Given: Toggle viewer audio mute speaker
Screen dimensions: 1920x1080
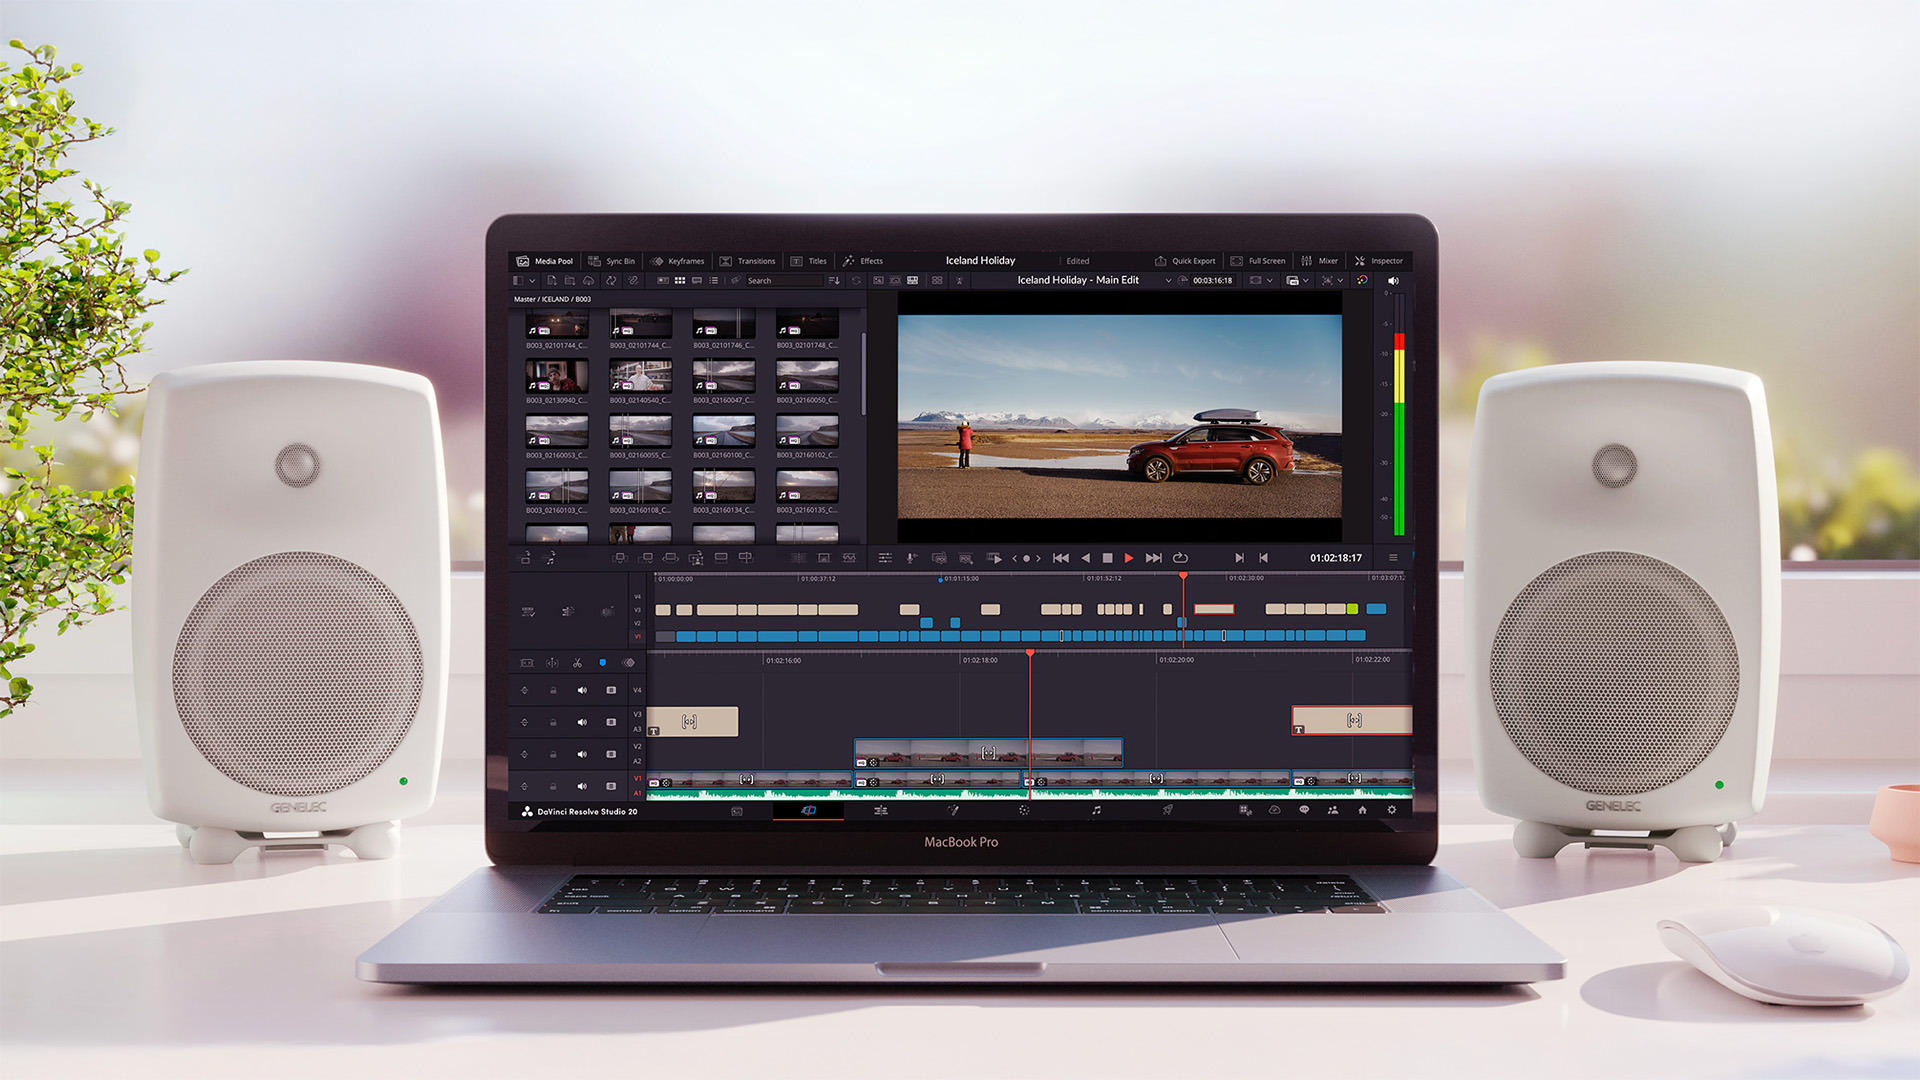Looking at the screenshot, I should click(x=1393, y=281).
